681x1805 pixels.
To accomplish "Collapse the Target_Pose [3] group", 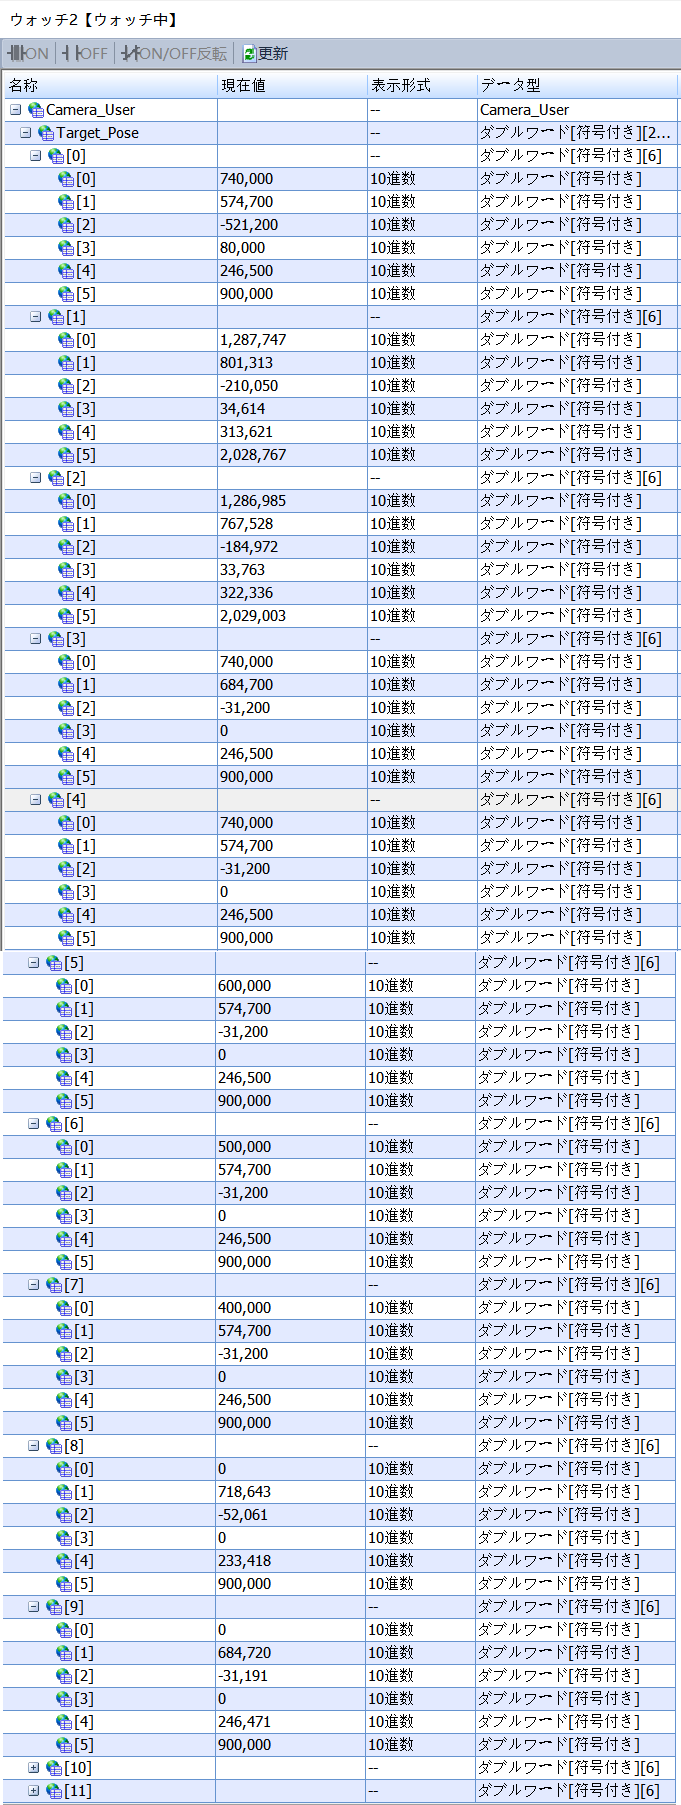I will (35, 639).
